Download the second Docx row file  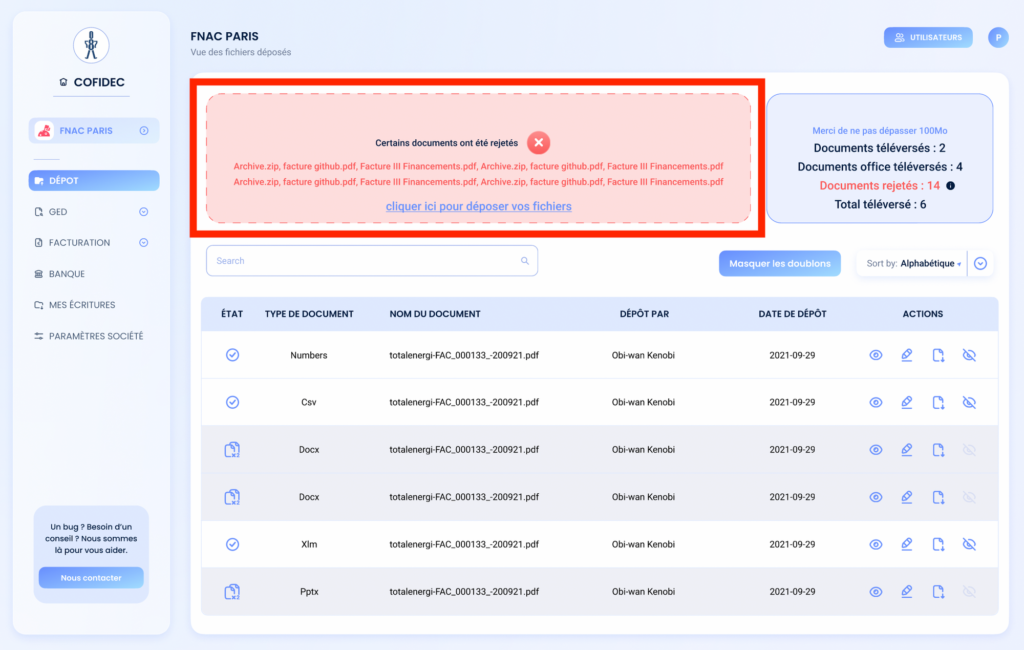938,496
